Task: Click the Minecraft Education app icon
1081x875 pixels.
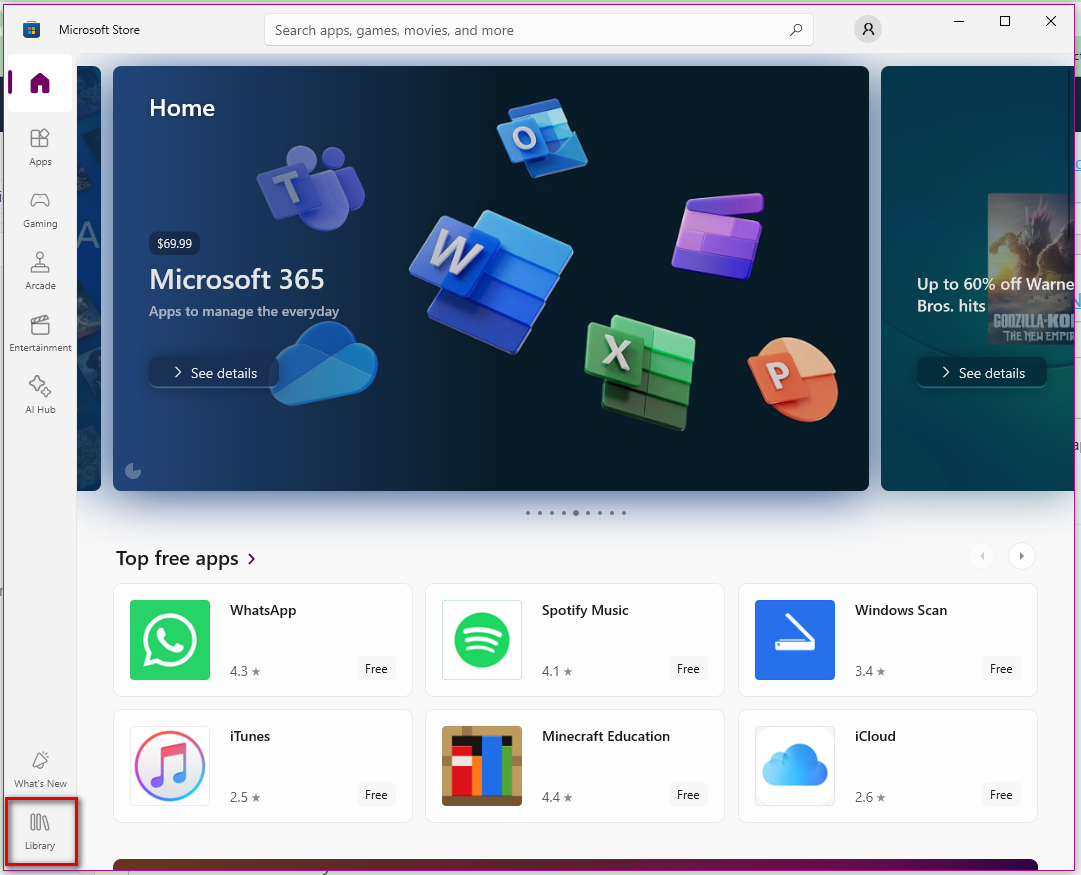Action: click(x=482, y=766)
